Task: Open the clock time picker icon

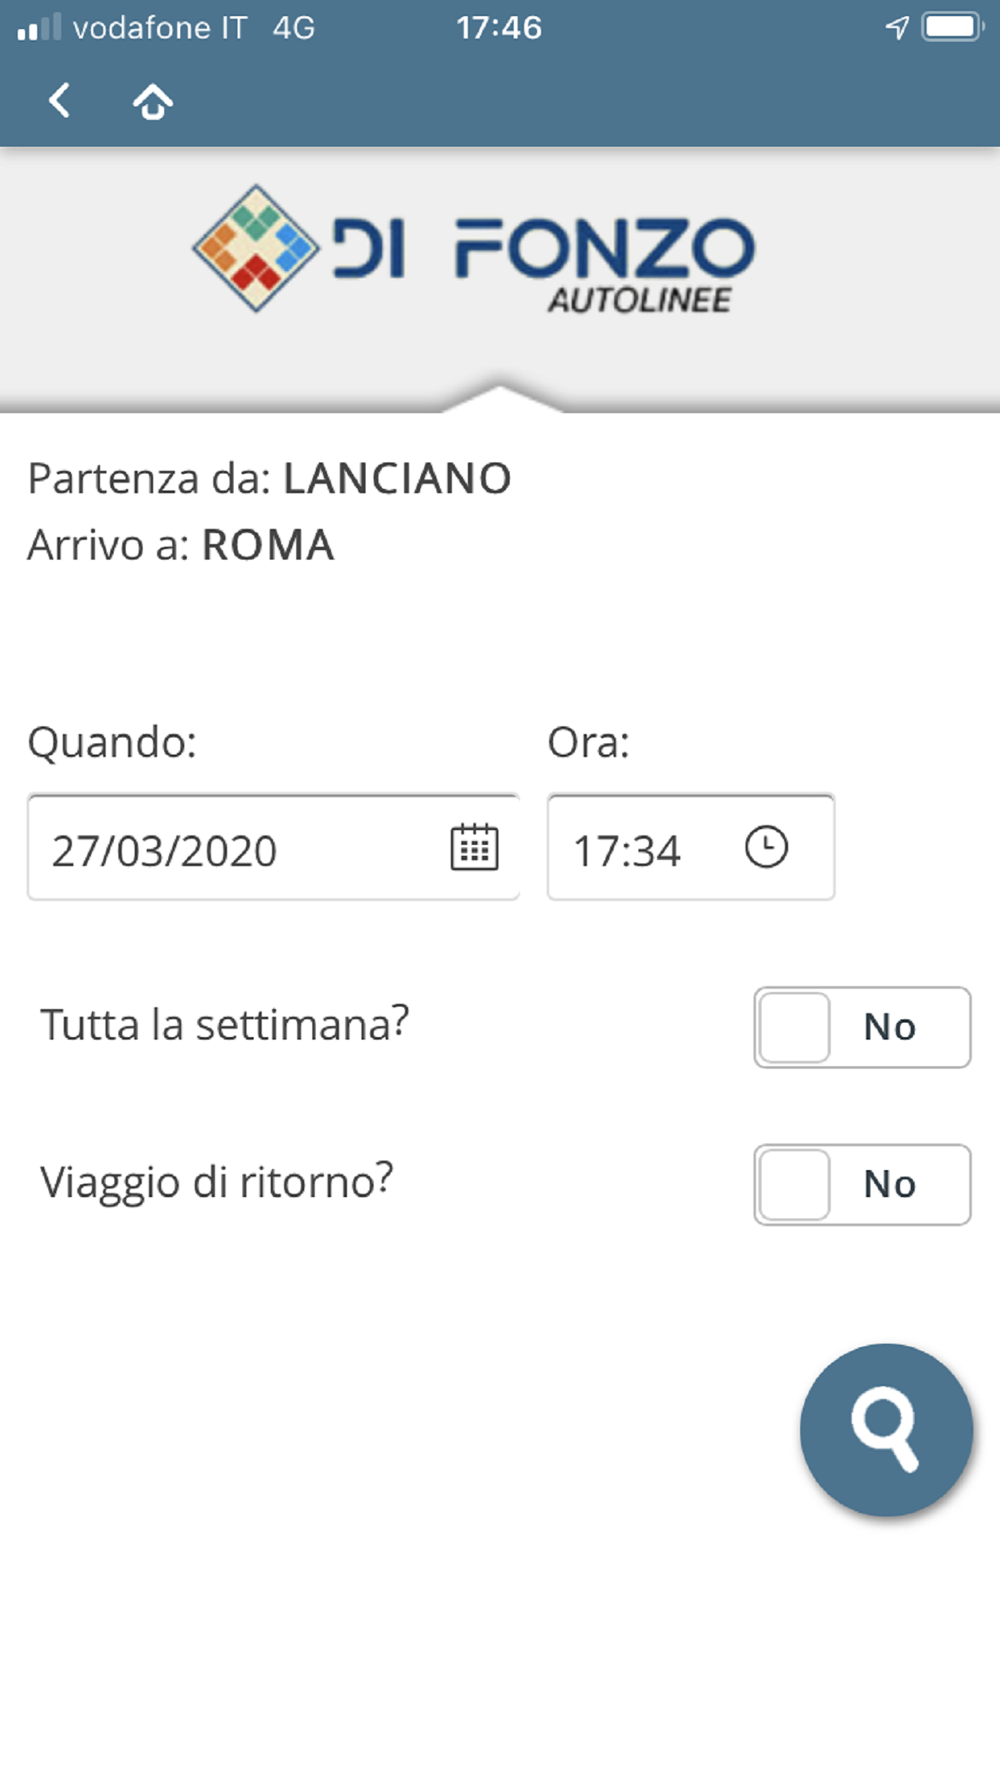Action: (x=766, y=848)
